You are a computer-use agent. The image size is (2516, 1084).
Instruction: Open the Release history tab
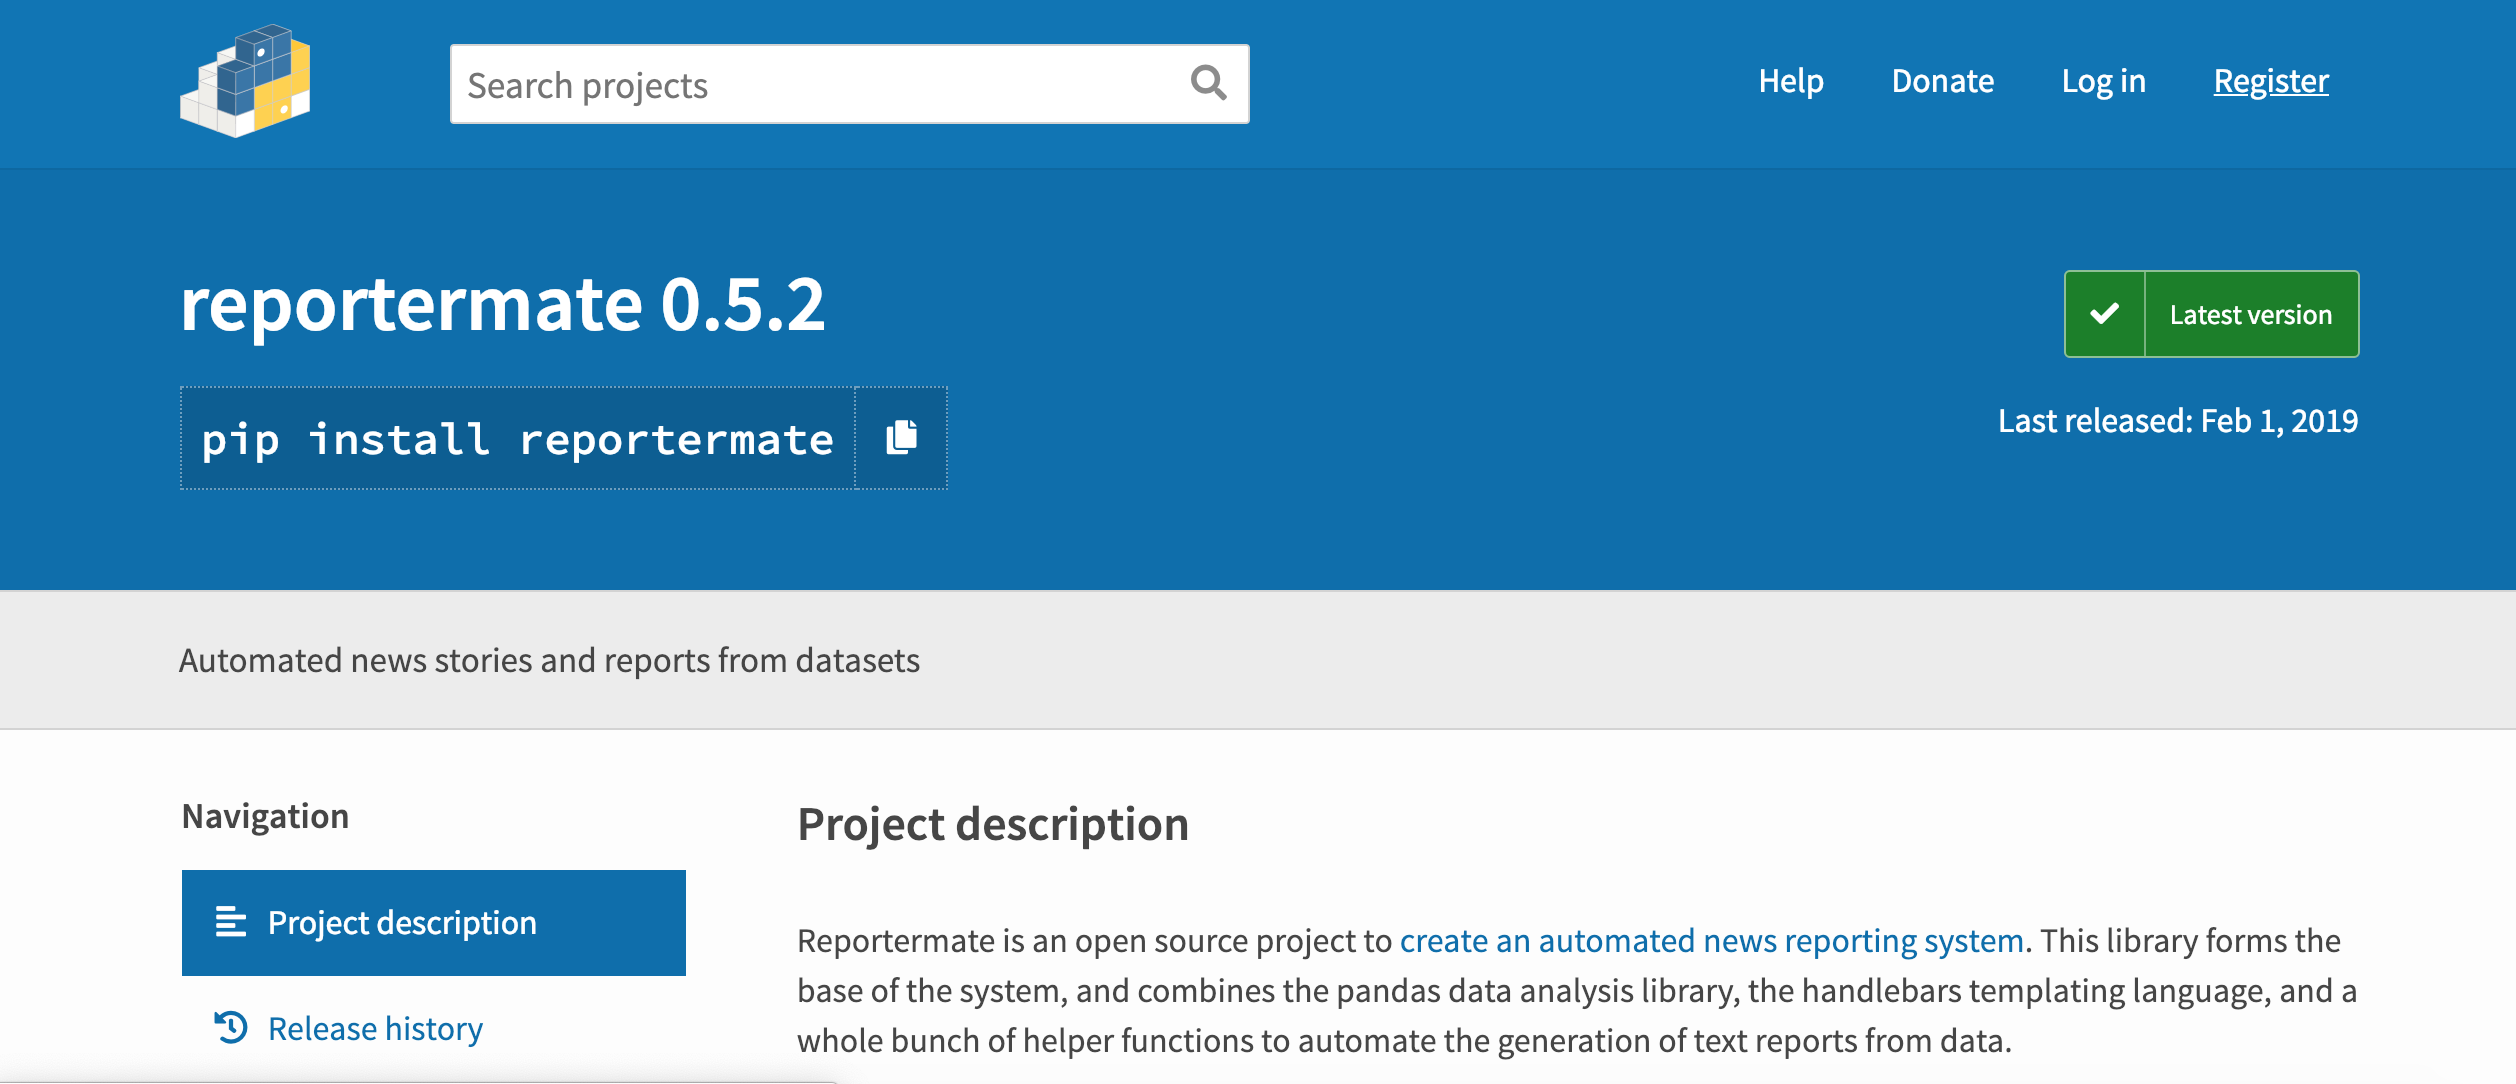[x=375, y=1029]
